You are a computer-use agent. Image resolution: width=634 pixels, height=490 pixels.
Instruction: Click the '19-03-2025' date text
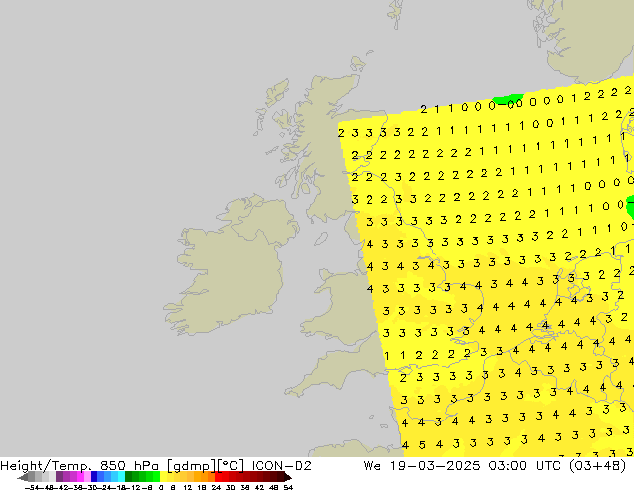[435, 466]
